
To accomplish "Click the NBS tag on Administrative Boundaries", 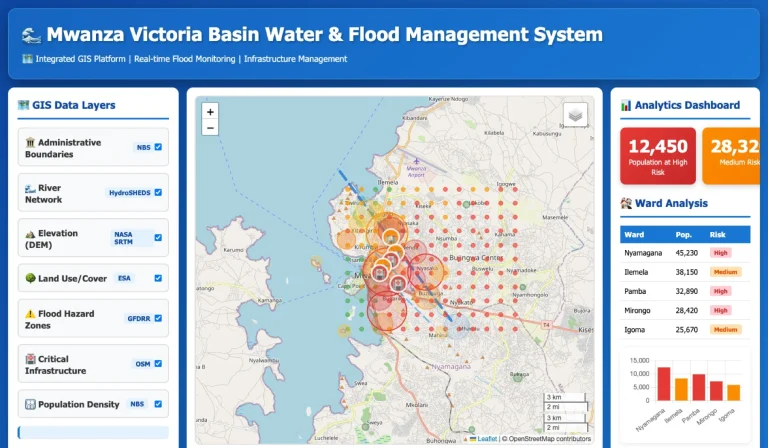I will [x=144, y=147].
